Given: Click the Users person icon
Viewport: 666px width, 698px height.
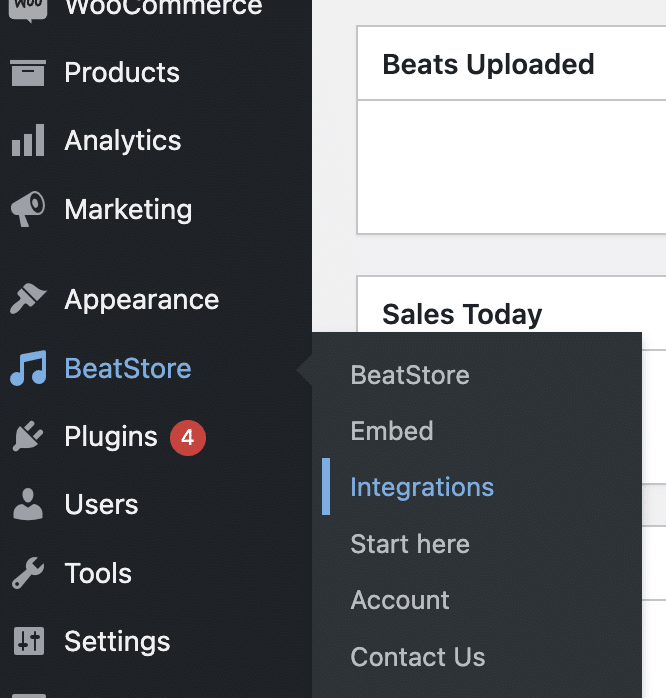Looking at the screenshot, I should 28,504.
